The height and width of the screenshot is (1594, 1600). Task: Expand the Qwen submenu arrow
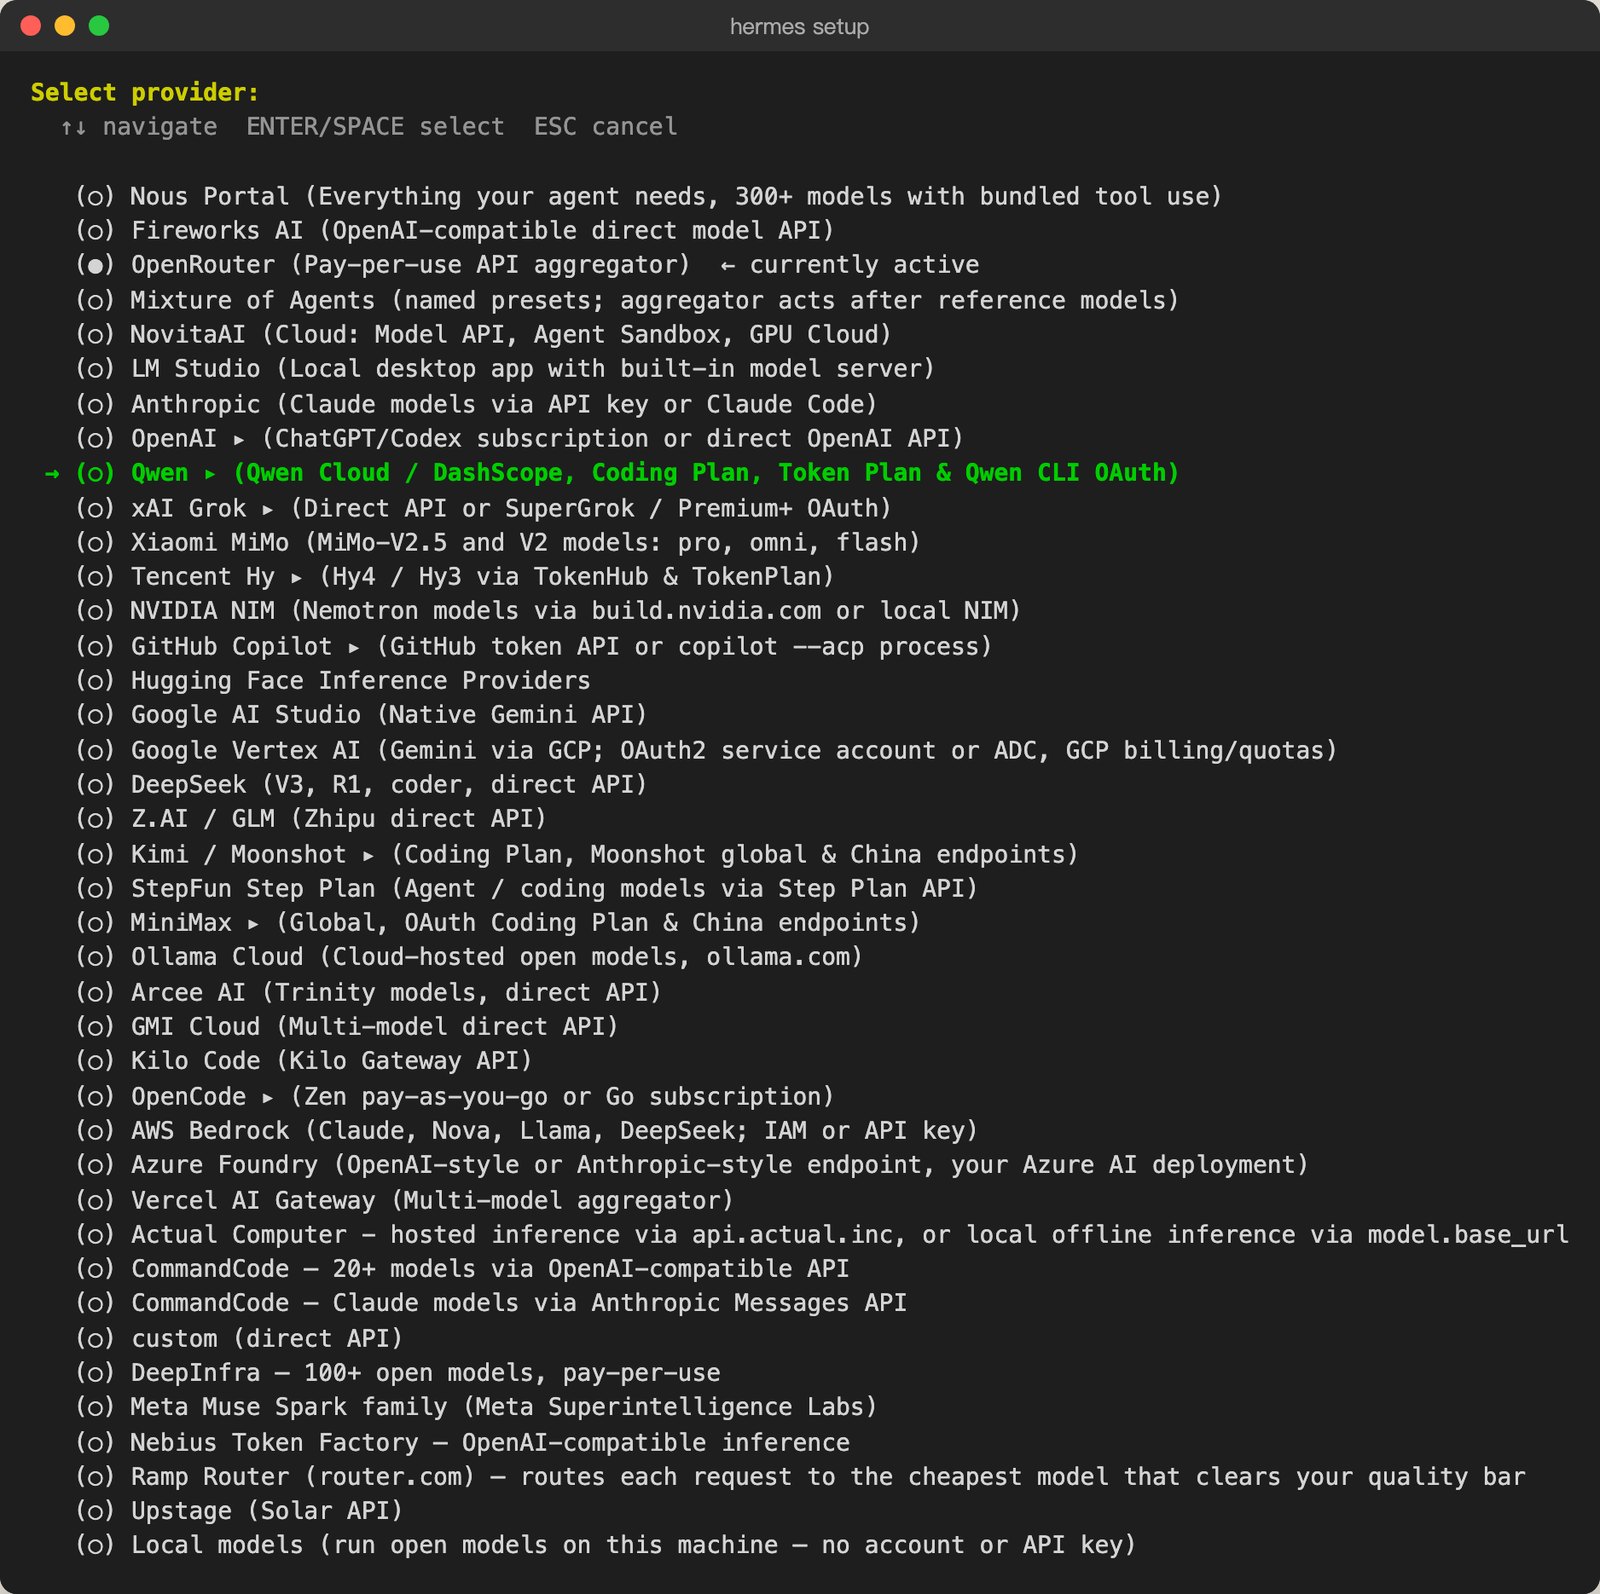click(x=210, y=473)
